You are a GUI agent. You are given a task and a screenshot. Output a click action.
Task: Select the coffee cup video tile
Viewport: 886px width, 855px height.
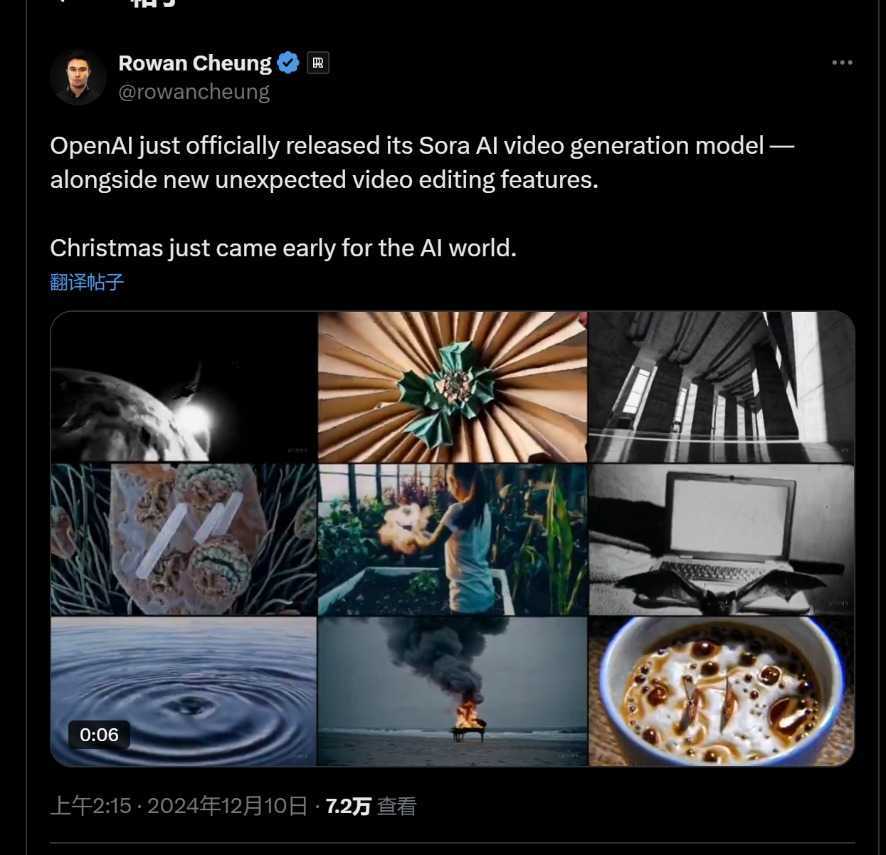pyautogui.click(x=721, y=691)
